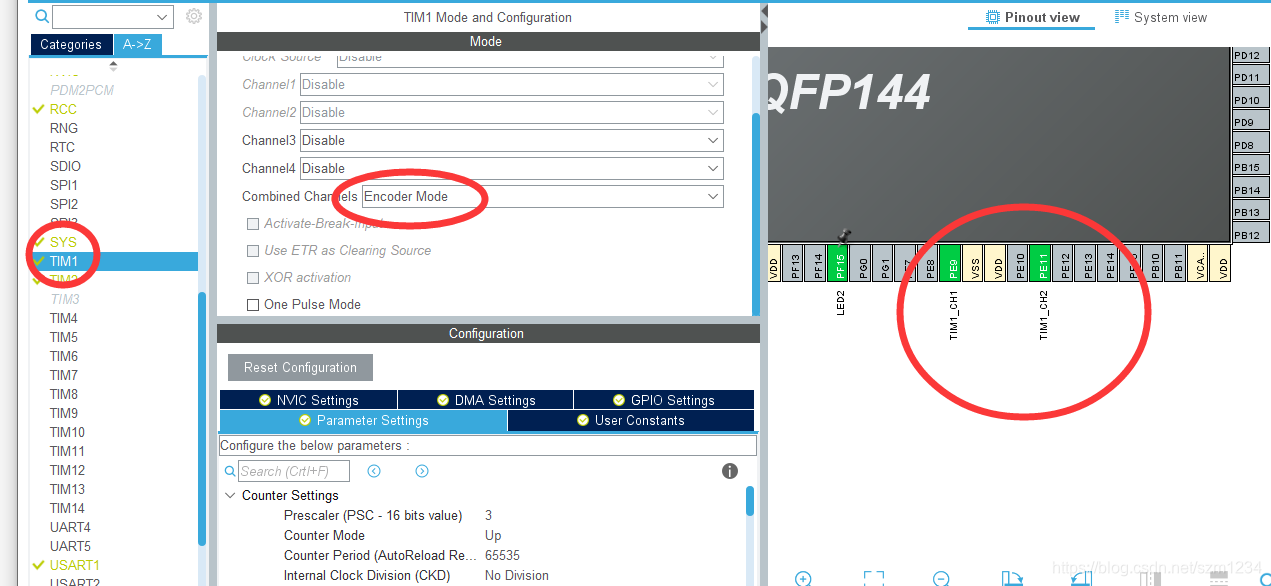Zoom in on the pinout view
This screenshot has width=1271, height=586.
[803, 578]
